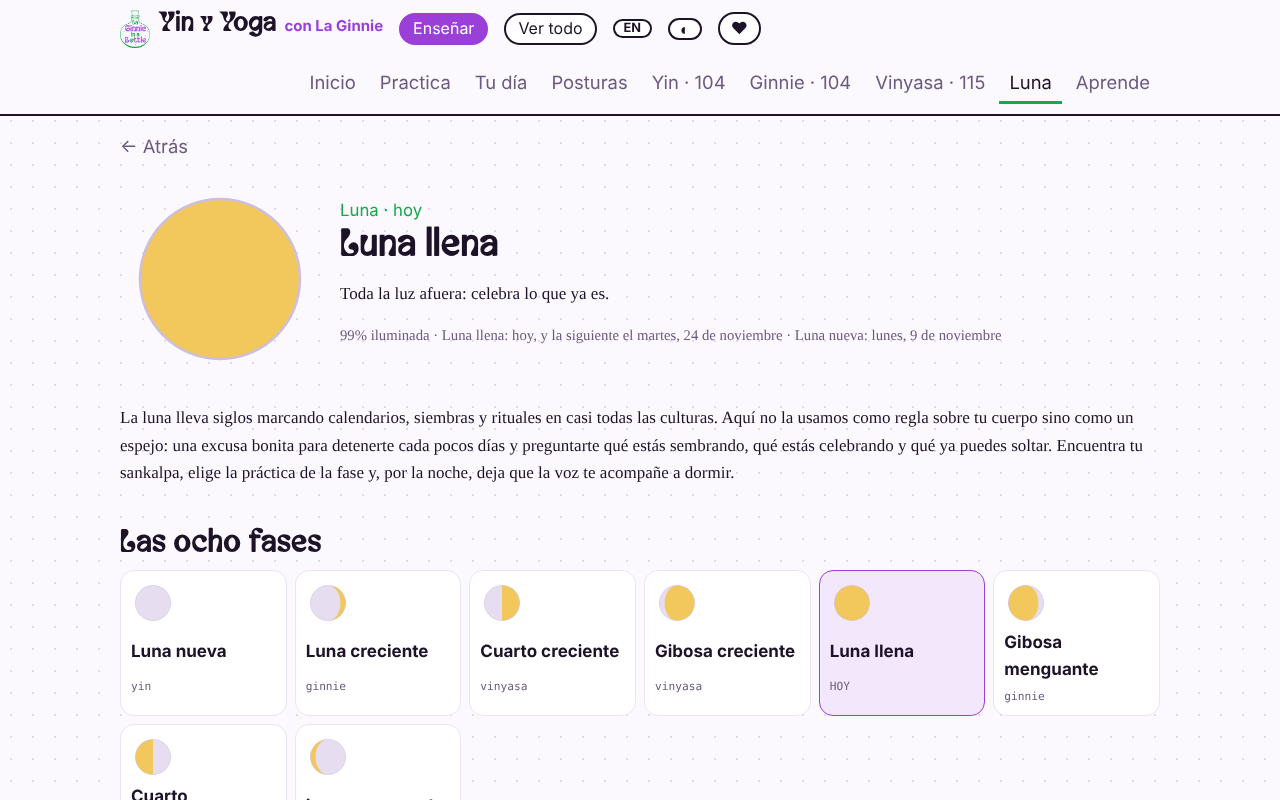
Task: Click the Gibosa creciente moon icon
Action: click(x=677, y=603)
